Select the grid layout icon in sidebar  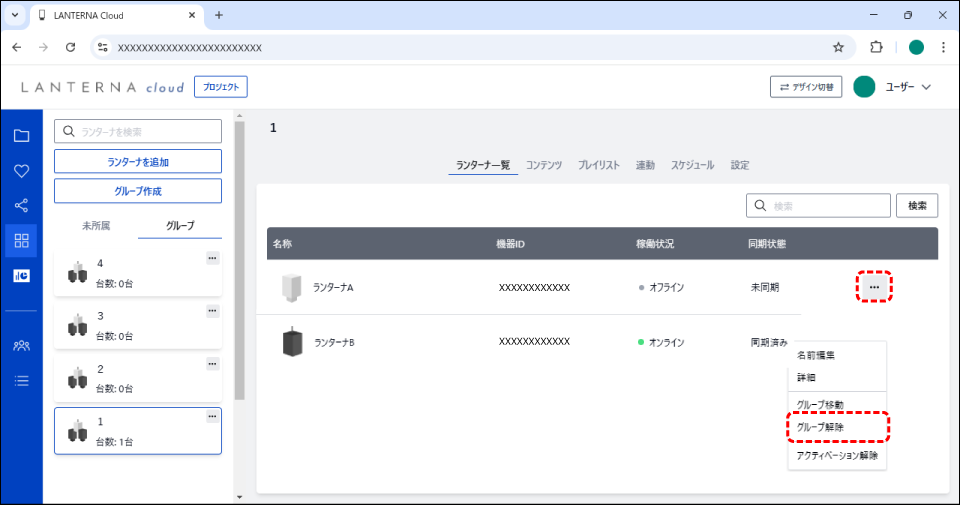21,240
